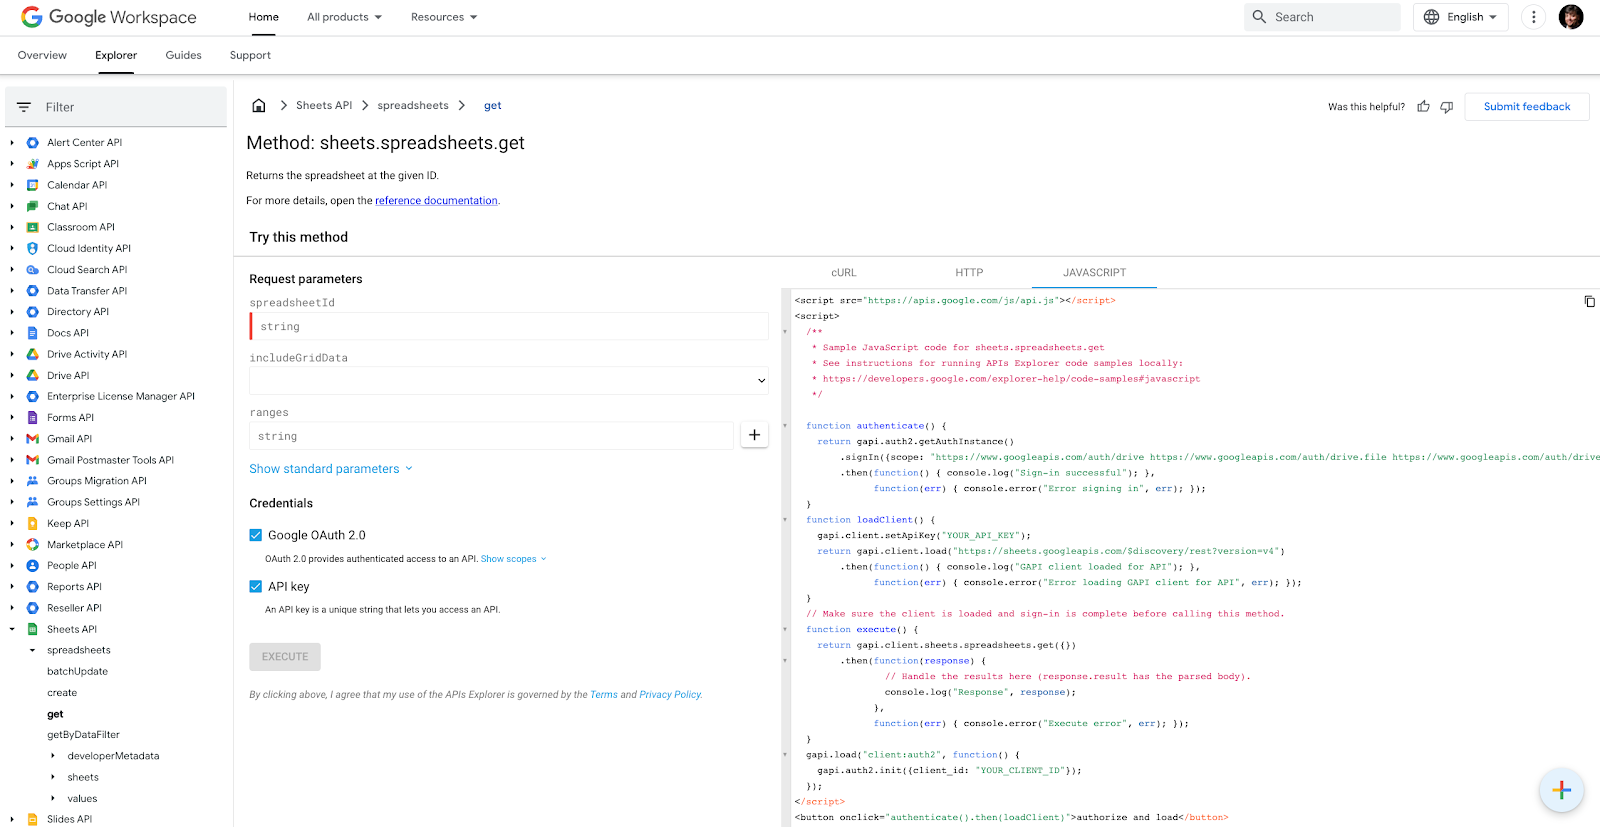Click the Groups Migration API icon
The image size is (1600, 827).
pos(32,481)
